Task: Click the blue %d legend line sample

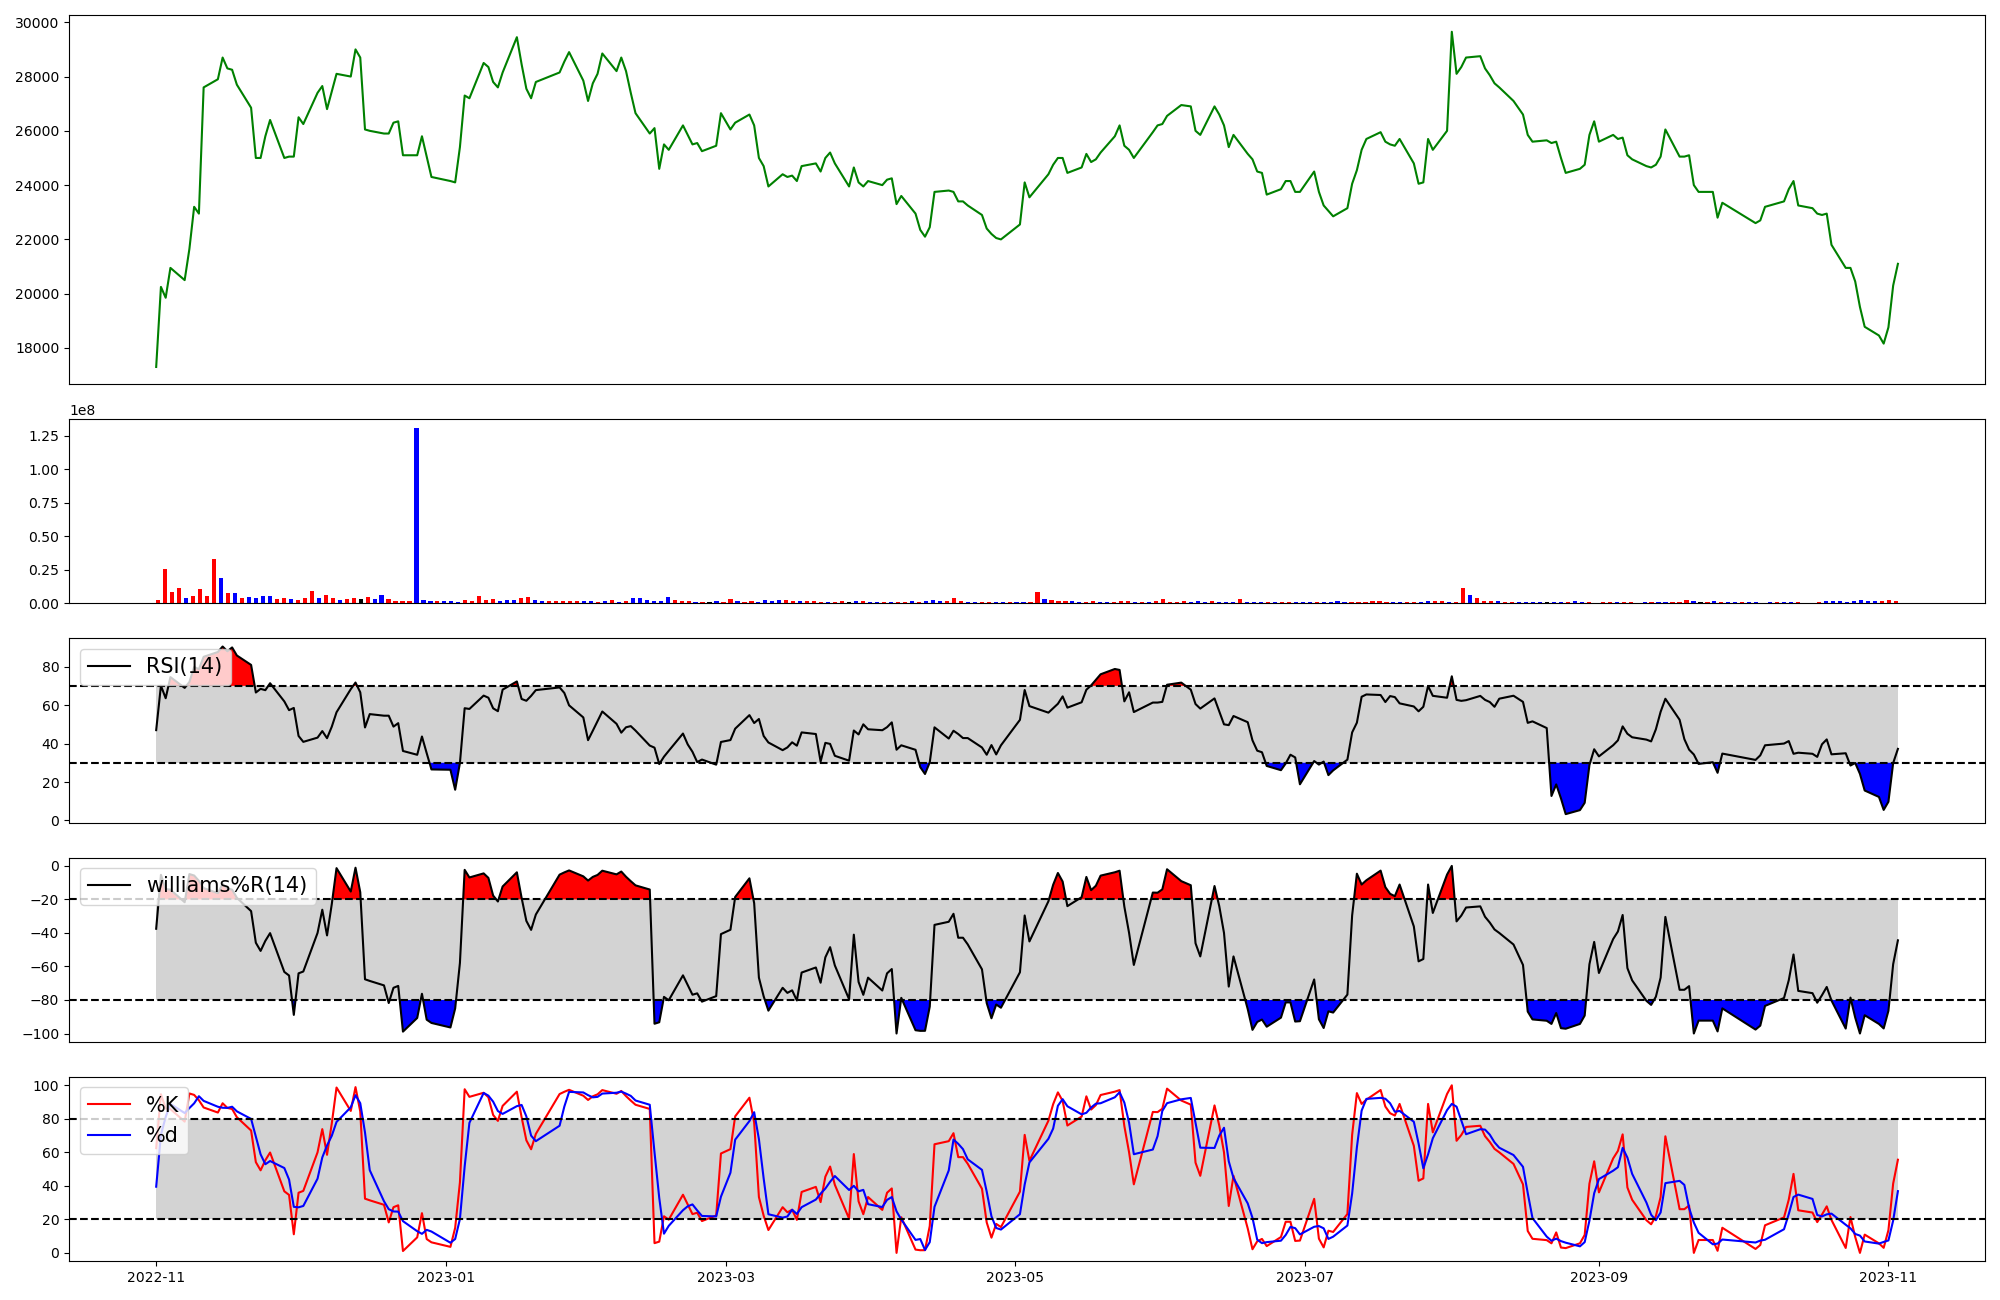Action: (x=110, y=1134)
